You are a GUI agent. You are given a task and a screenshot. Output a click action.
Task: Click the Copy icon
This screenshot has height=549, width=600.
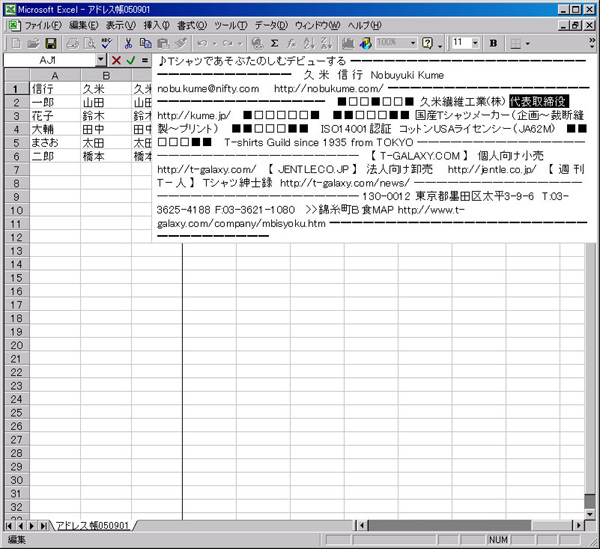[x=146, y=43]
